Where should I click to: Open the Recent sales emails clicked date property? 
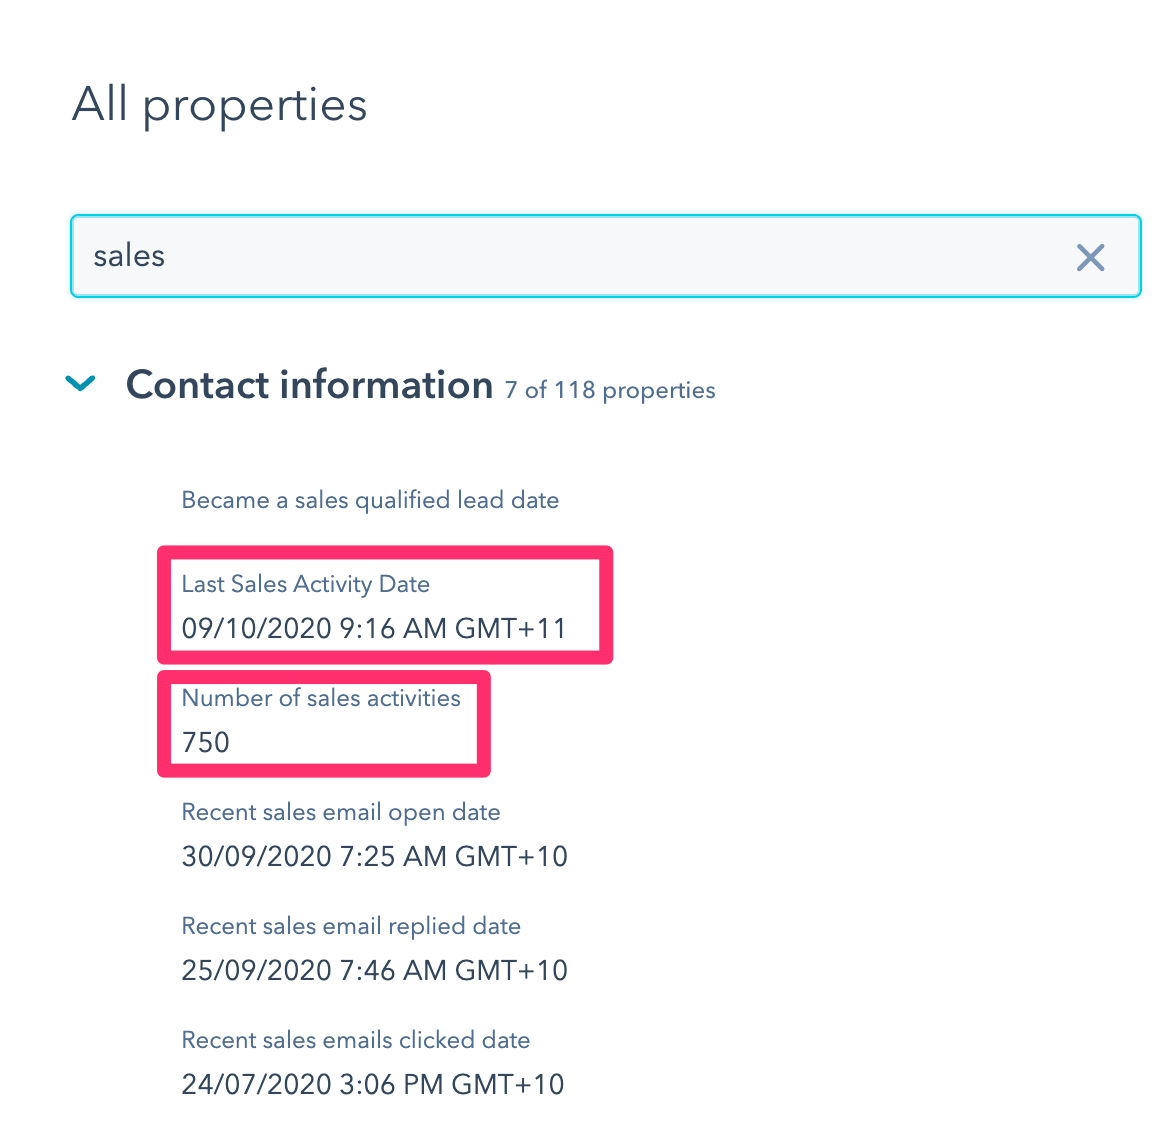click(355, 1040)
